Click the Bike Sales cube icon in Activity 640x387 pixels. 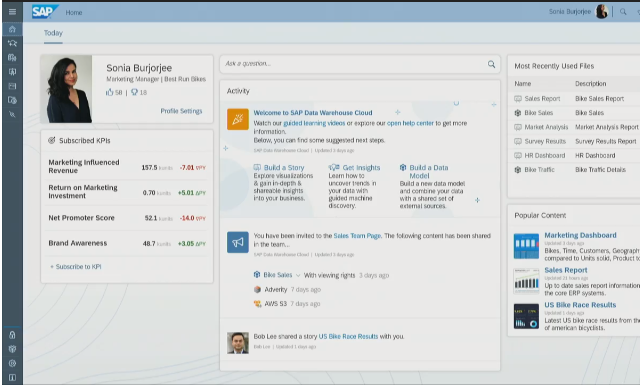[x=257, y=275]
